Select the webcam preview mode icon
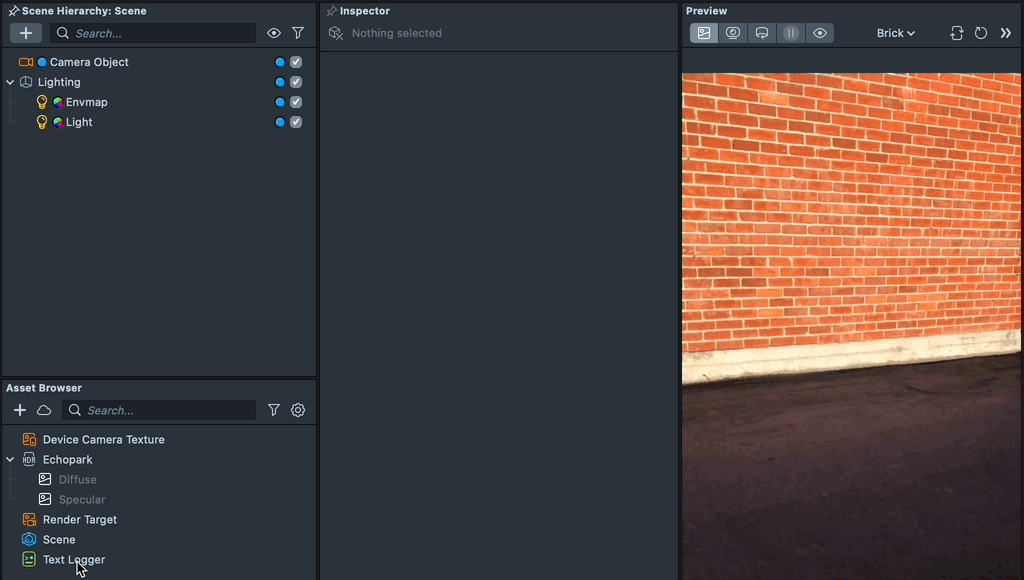 pyautogui.click(x=733, y=33)
